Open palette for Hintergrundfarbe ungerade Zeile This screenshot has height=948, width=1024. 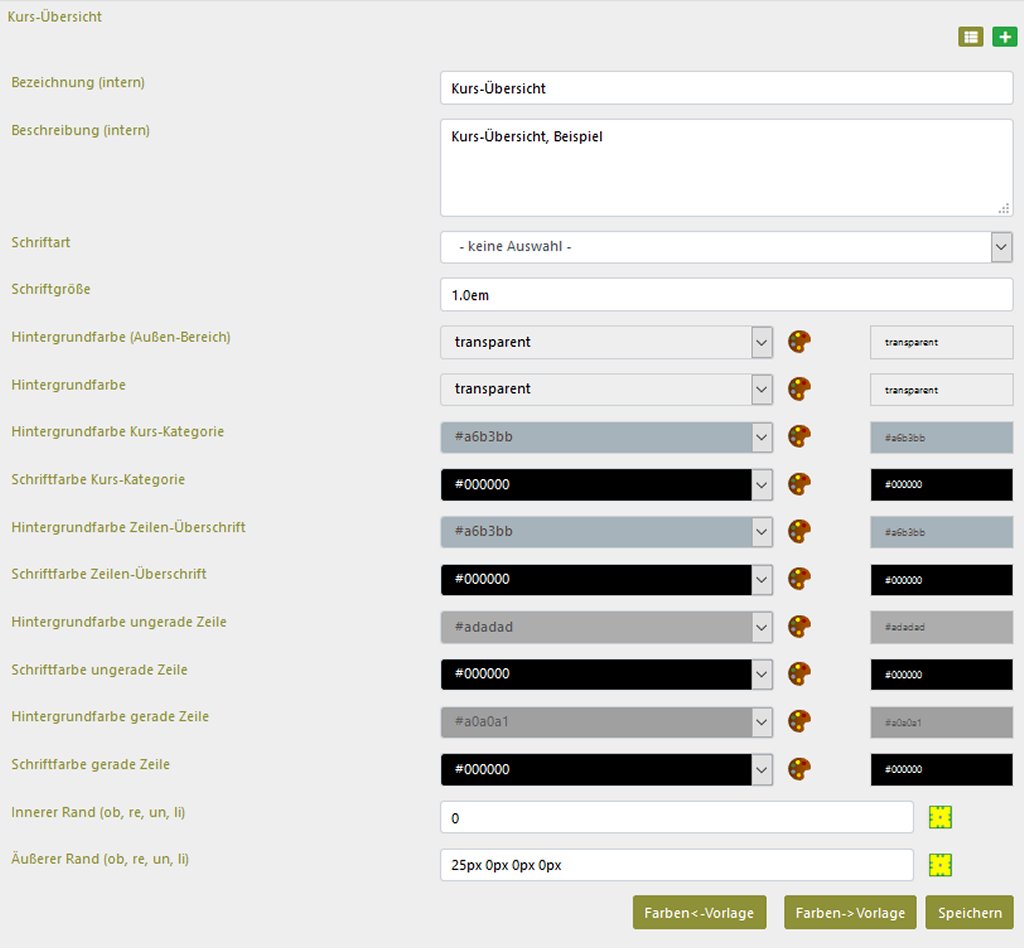point(799,627)
